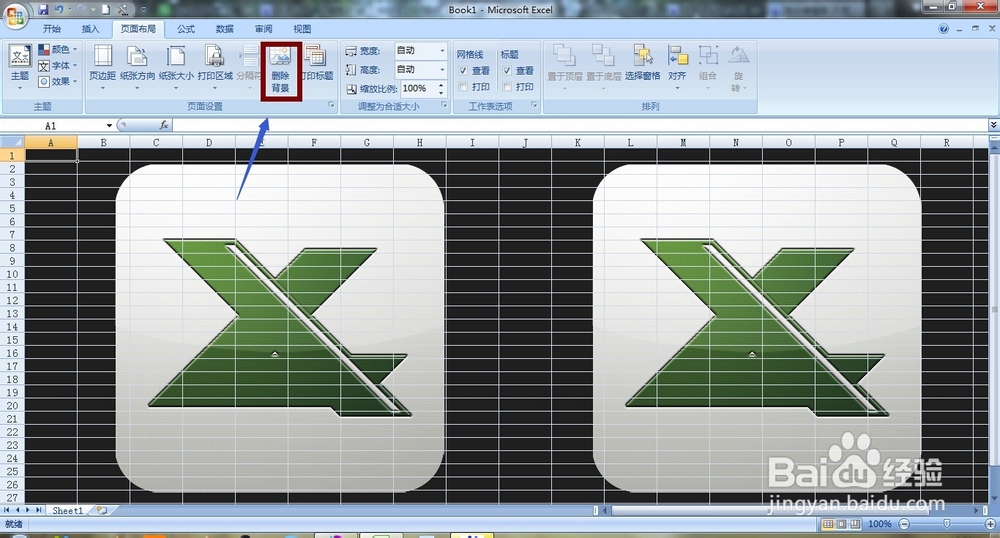1000x538 pixels.
Task: Open theme Effects (效果) dropdown
Action: click(x=58, y=82)
